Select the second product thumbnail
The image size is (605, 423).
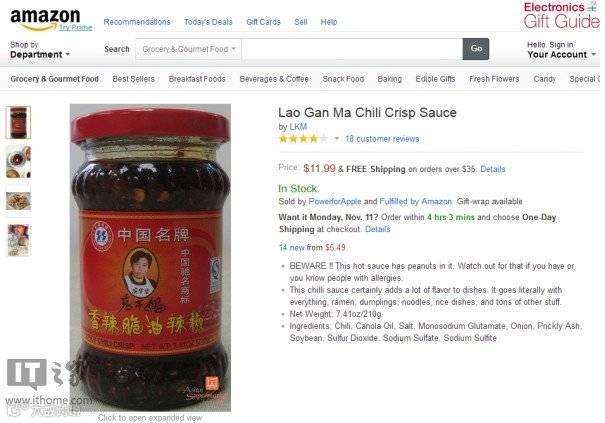tap(18, 162)
